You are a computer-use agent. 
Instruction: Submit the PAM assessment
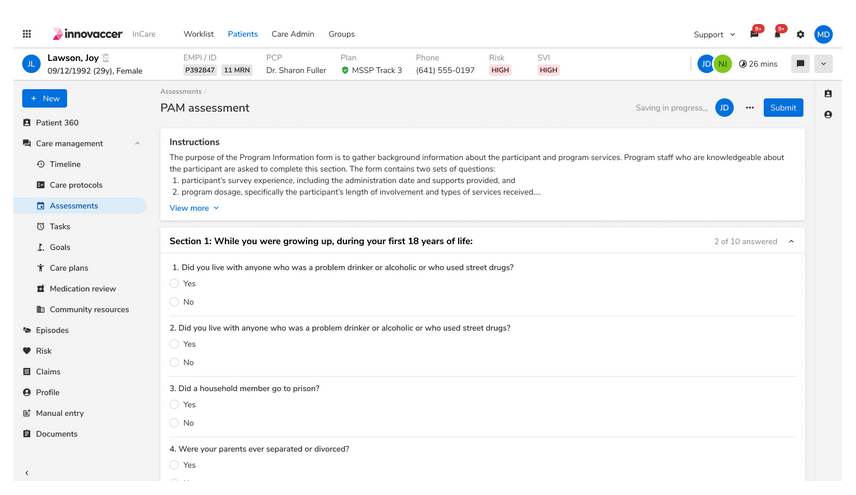[783, 108]
